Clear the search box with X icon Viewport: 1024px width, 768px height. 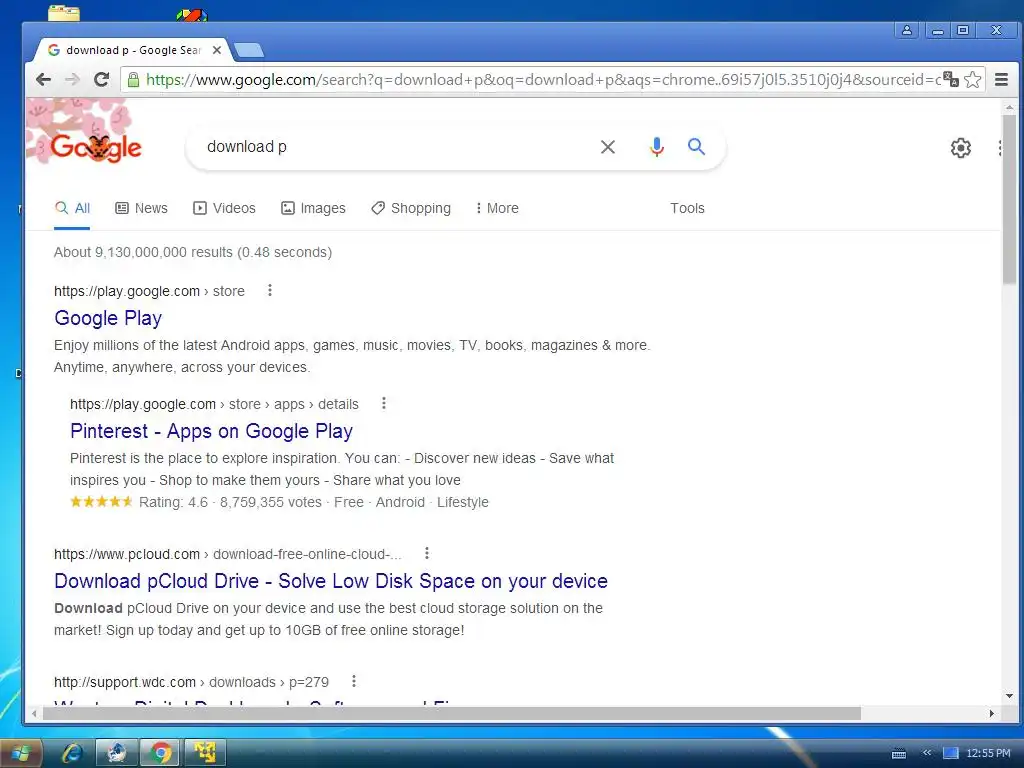pos(607,147)
